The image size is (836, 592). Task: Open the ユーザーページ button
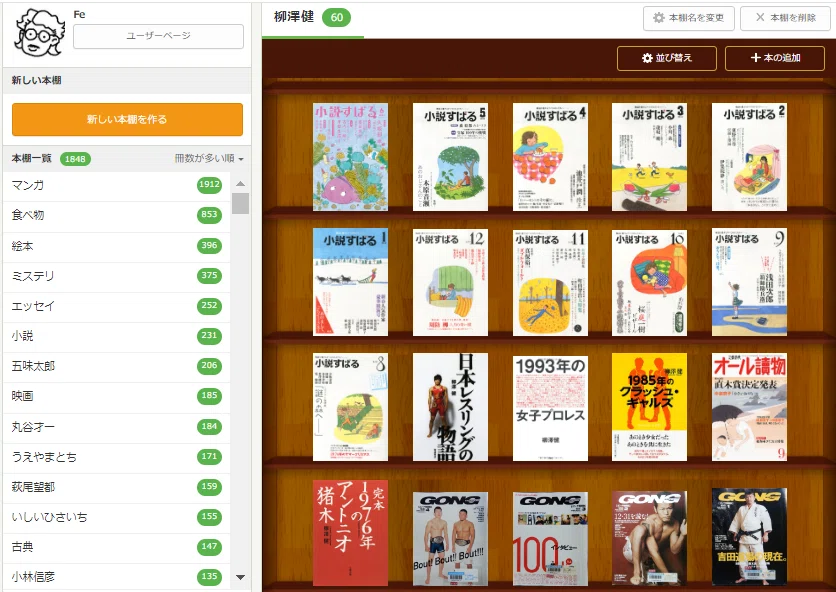158,36
